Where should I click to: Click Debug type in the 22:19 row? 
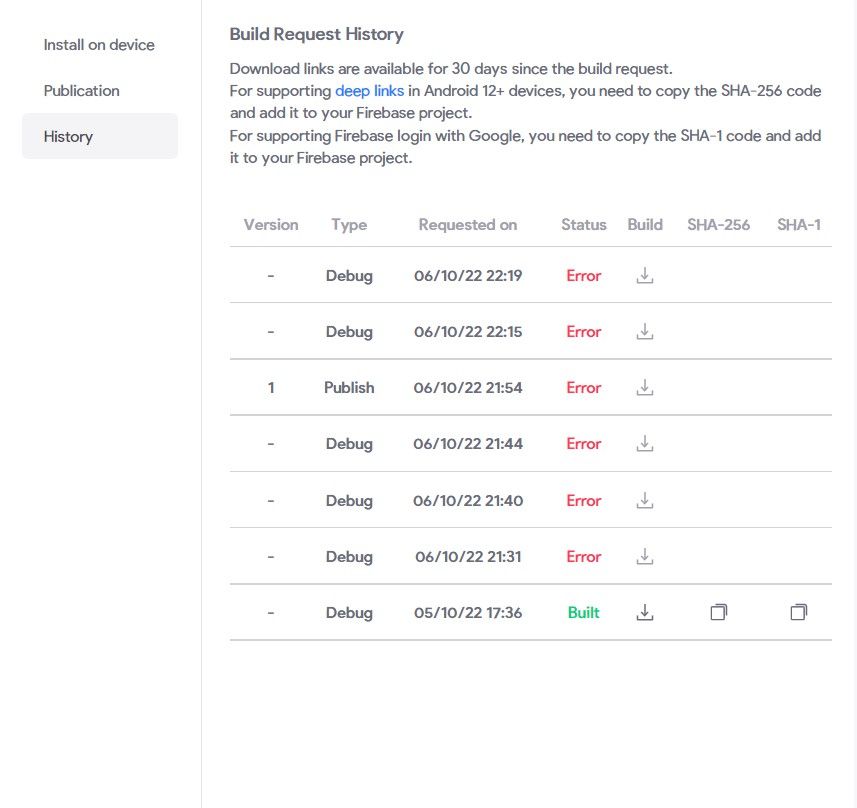[349, 276]
